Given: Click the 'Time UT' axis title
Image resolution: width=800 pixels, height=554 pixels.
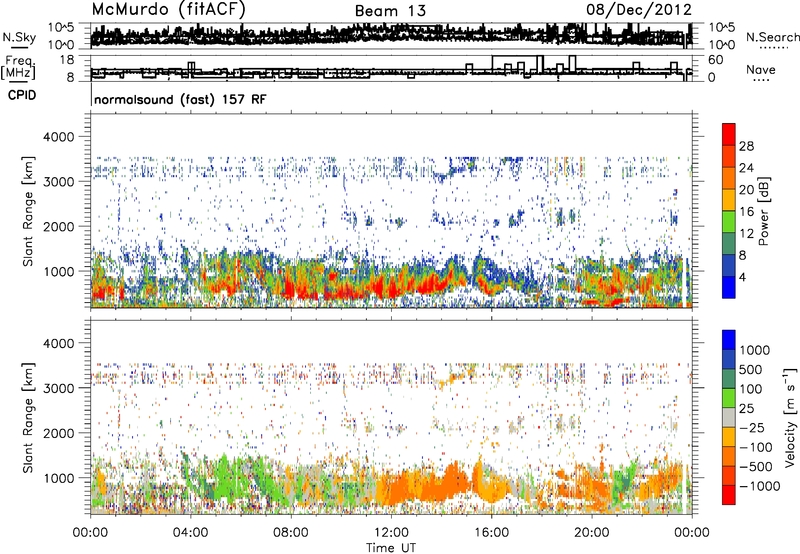Looking at the screenshot, I should pos(391,548).
